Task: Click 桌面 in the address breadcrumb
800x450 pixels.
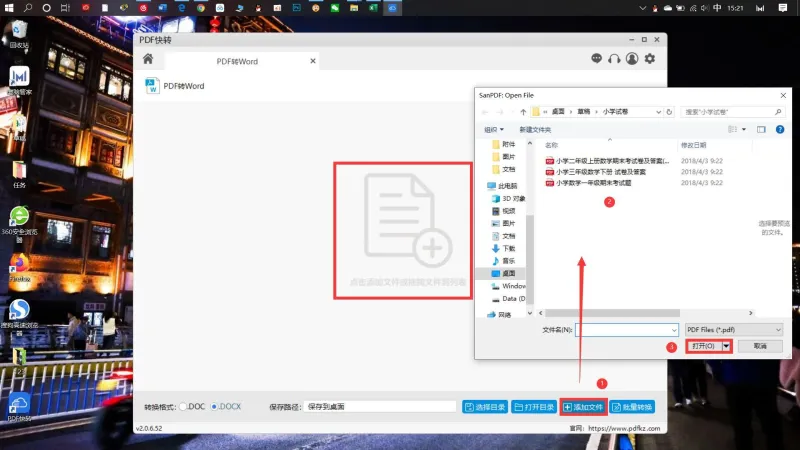Action: pos(558,112)
